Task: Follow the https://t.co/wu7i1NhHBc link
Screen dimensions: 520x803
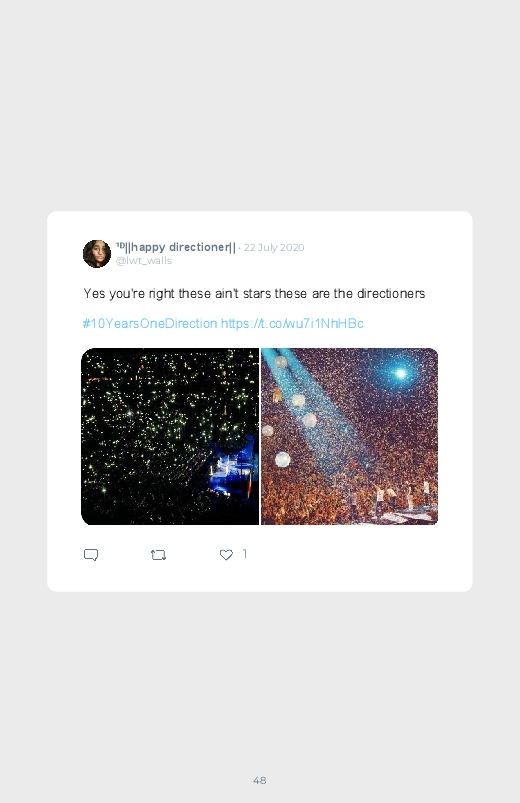Action: click(292, 324)
